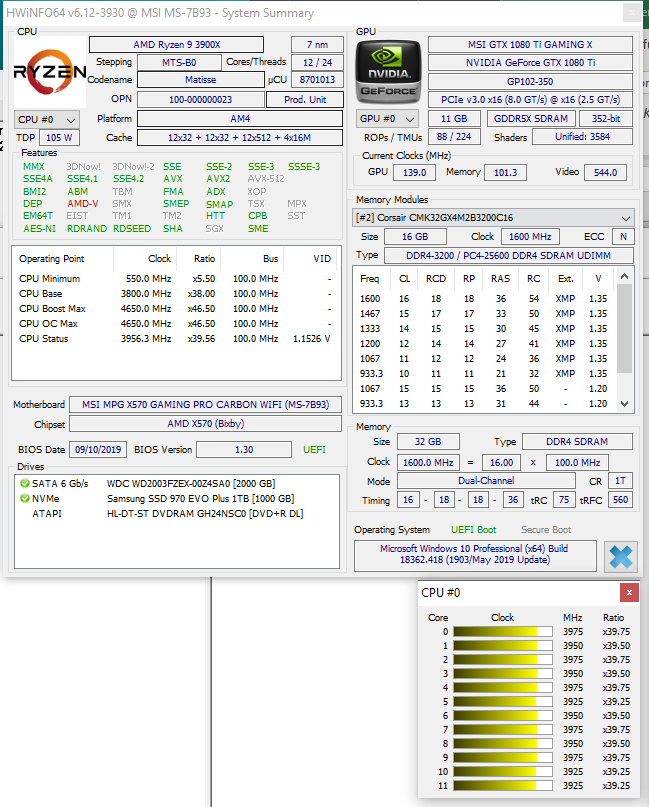Click the Dual-Channel mode field

pyautogui.click(x=486, y=481)
